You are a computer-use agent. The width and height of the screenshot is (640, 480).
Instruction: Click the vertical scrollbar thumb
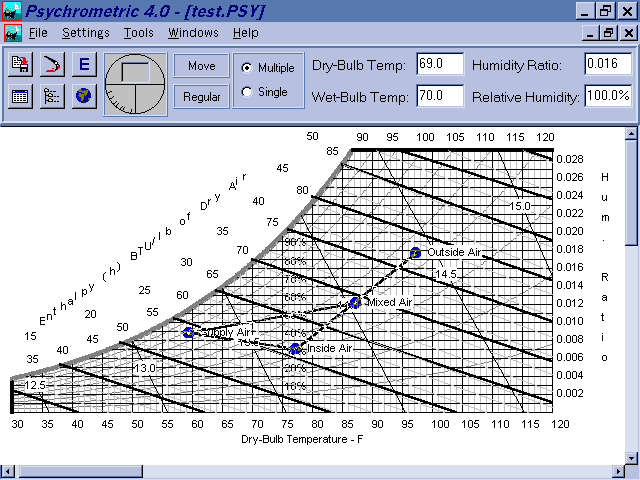[x=631, y=193]
